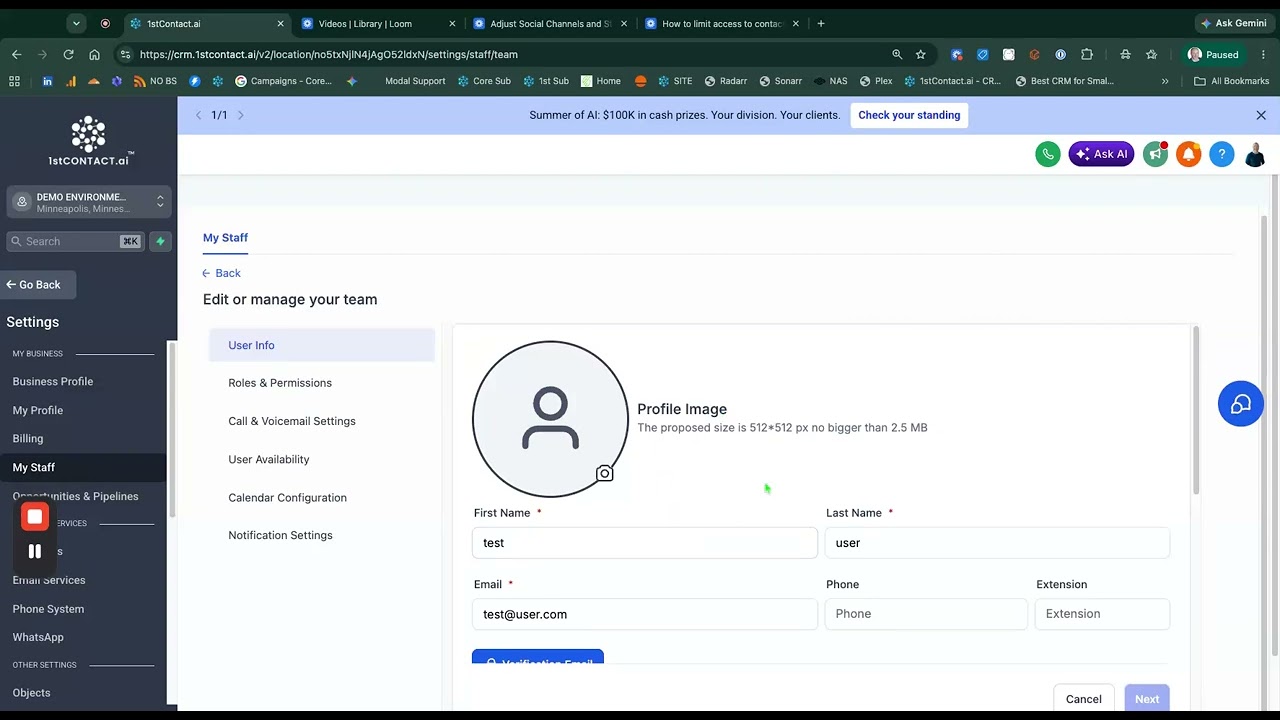This screenshot has width=1280, height=720.
Task: Click the Extension input field
Action: click(x=1102, y=614)
